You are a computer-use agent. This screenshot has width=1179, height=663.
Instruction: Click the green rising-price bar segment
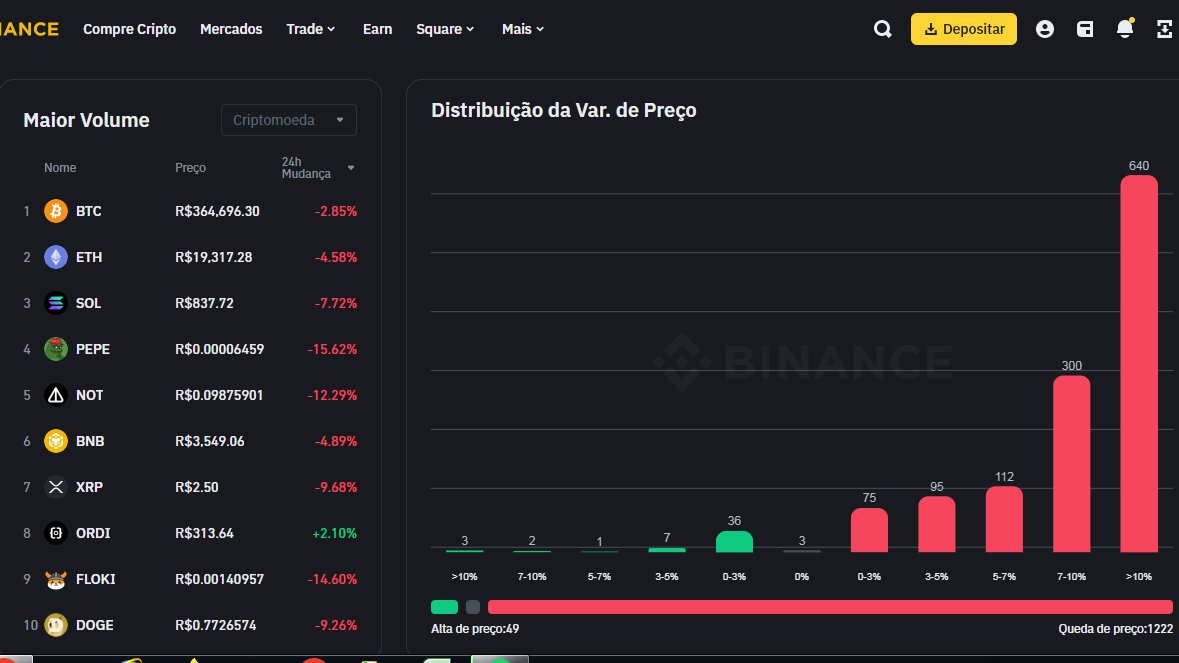click(x=444, y=607)
